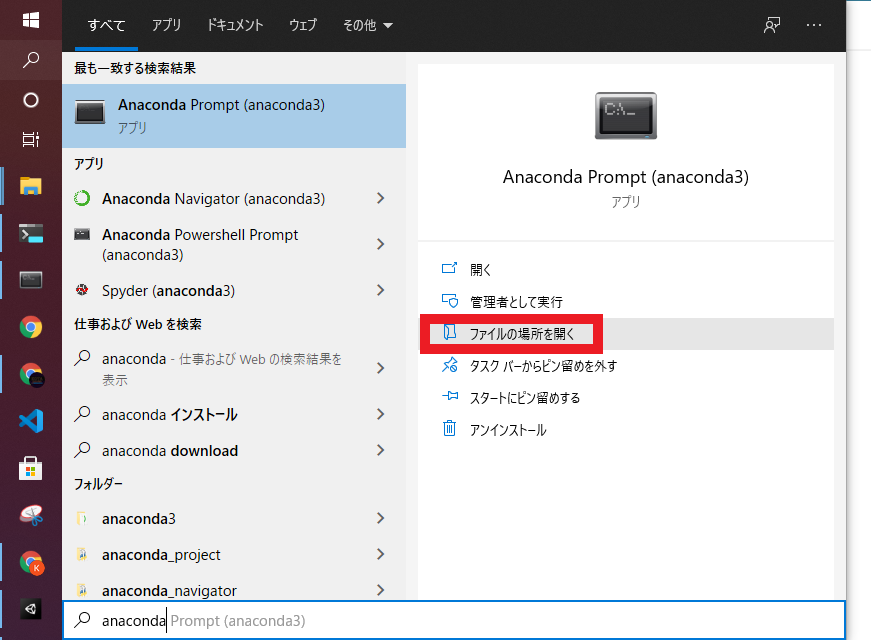
Task: Launch Google Chrome from the taskbar
Action: (x=31, y=327)
